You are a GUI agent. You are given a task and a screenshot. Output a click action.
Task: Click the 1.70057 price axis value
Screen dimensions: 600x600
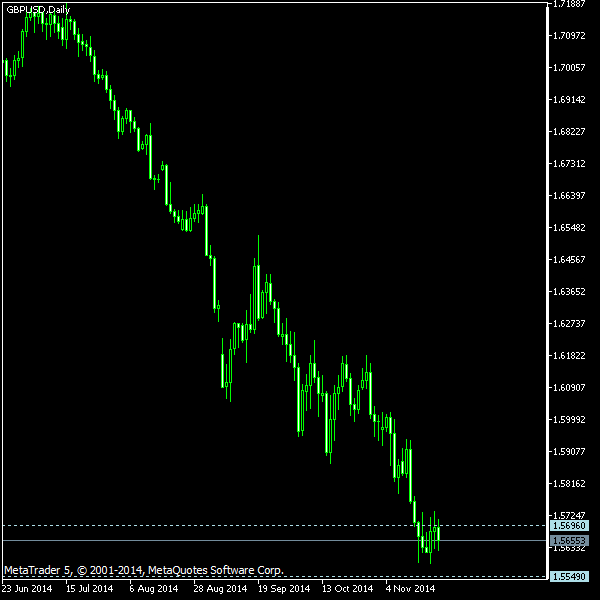pyautogui.click(x=569, y=68)
